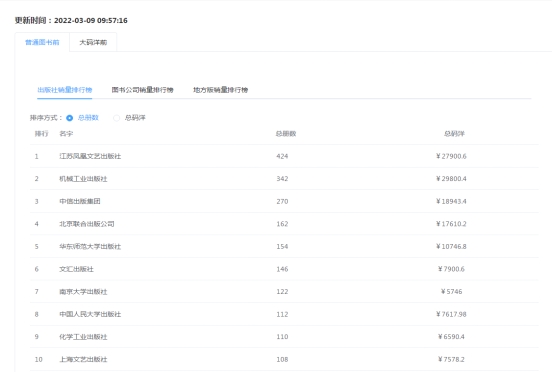Viewport: 552px width, 372px height.
Task: Open the 大码洋 tab
Action: tap(93, 42)
